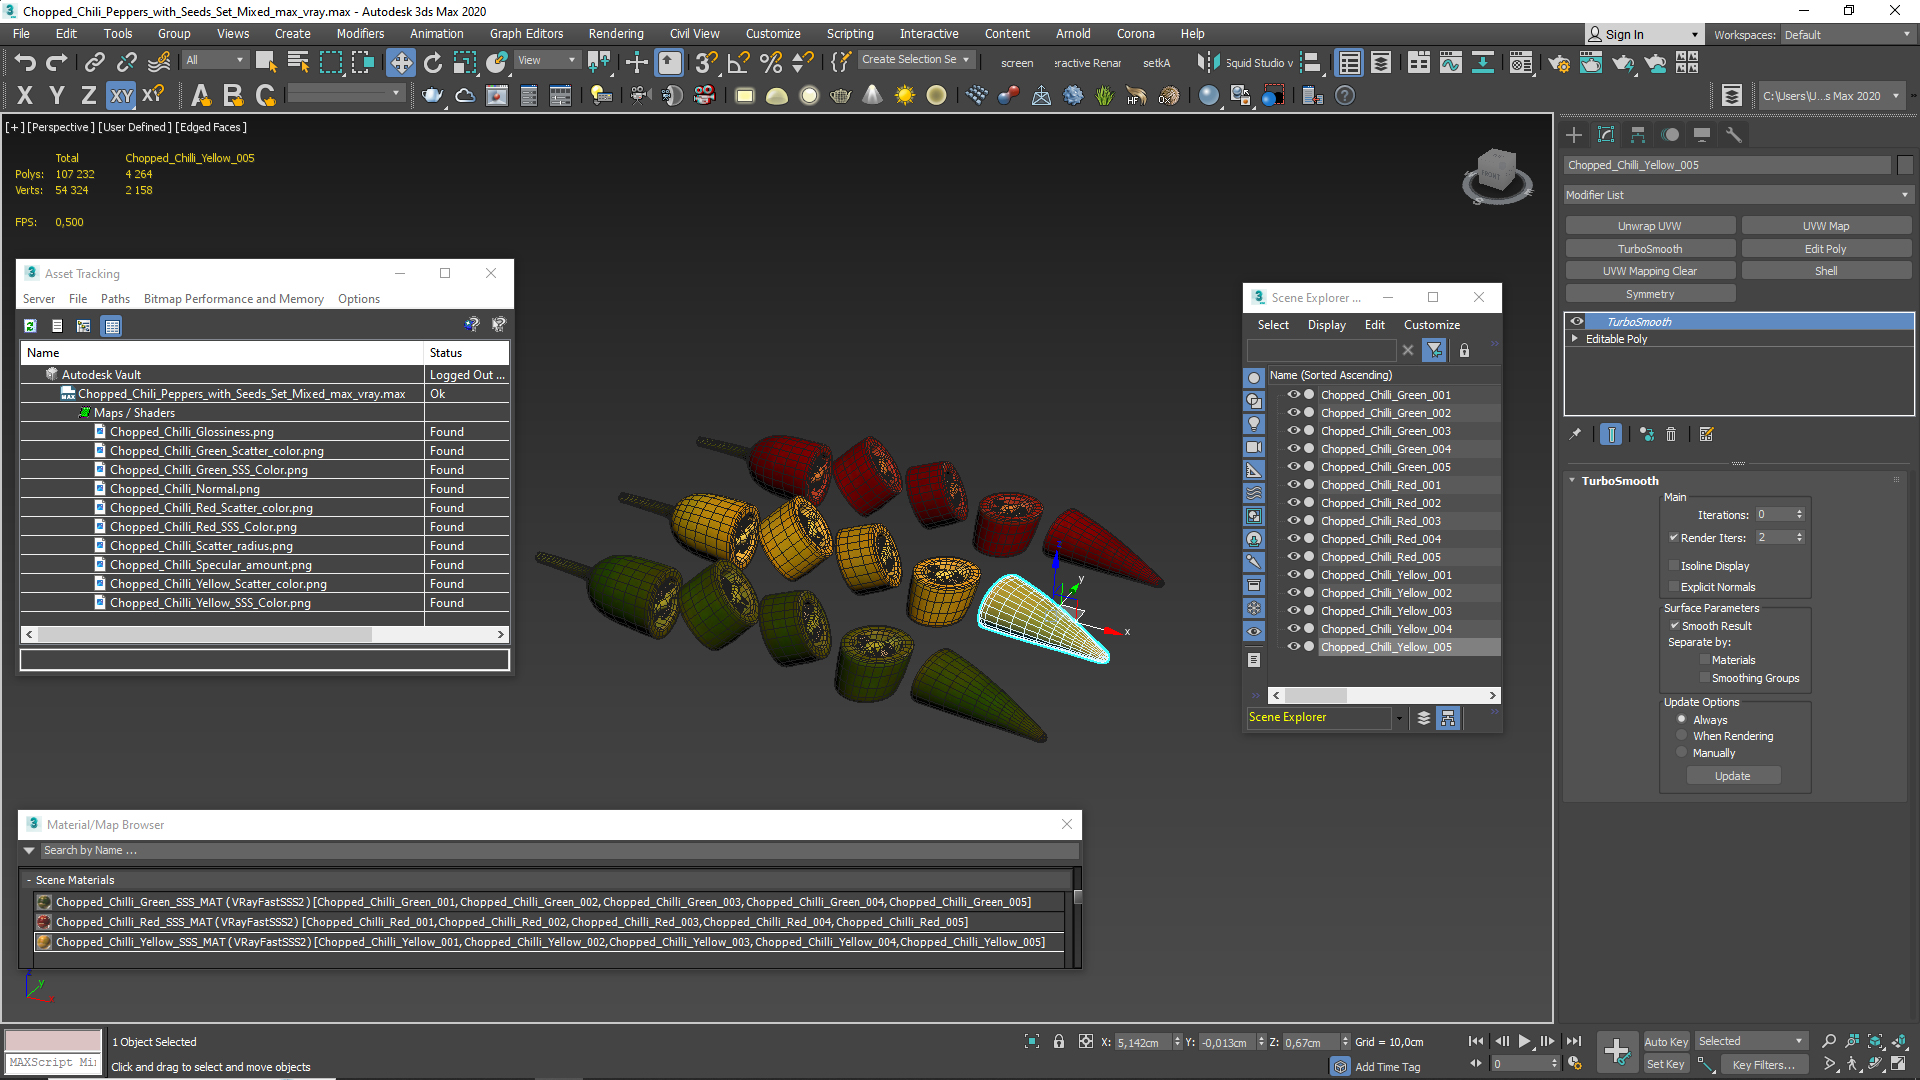Select the Move tool in the toolbar
The height and width of the screenshot is (1080, 1920).
[x=401, y=62]
